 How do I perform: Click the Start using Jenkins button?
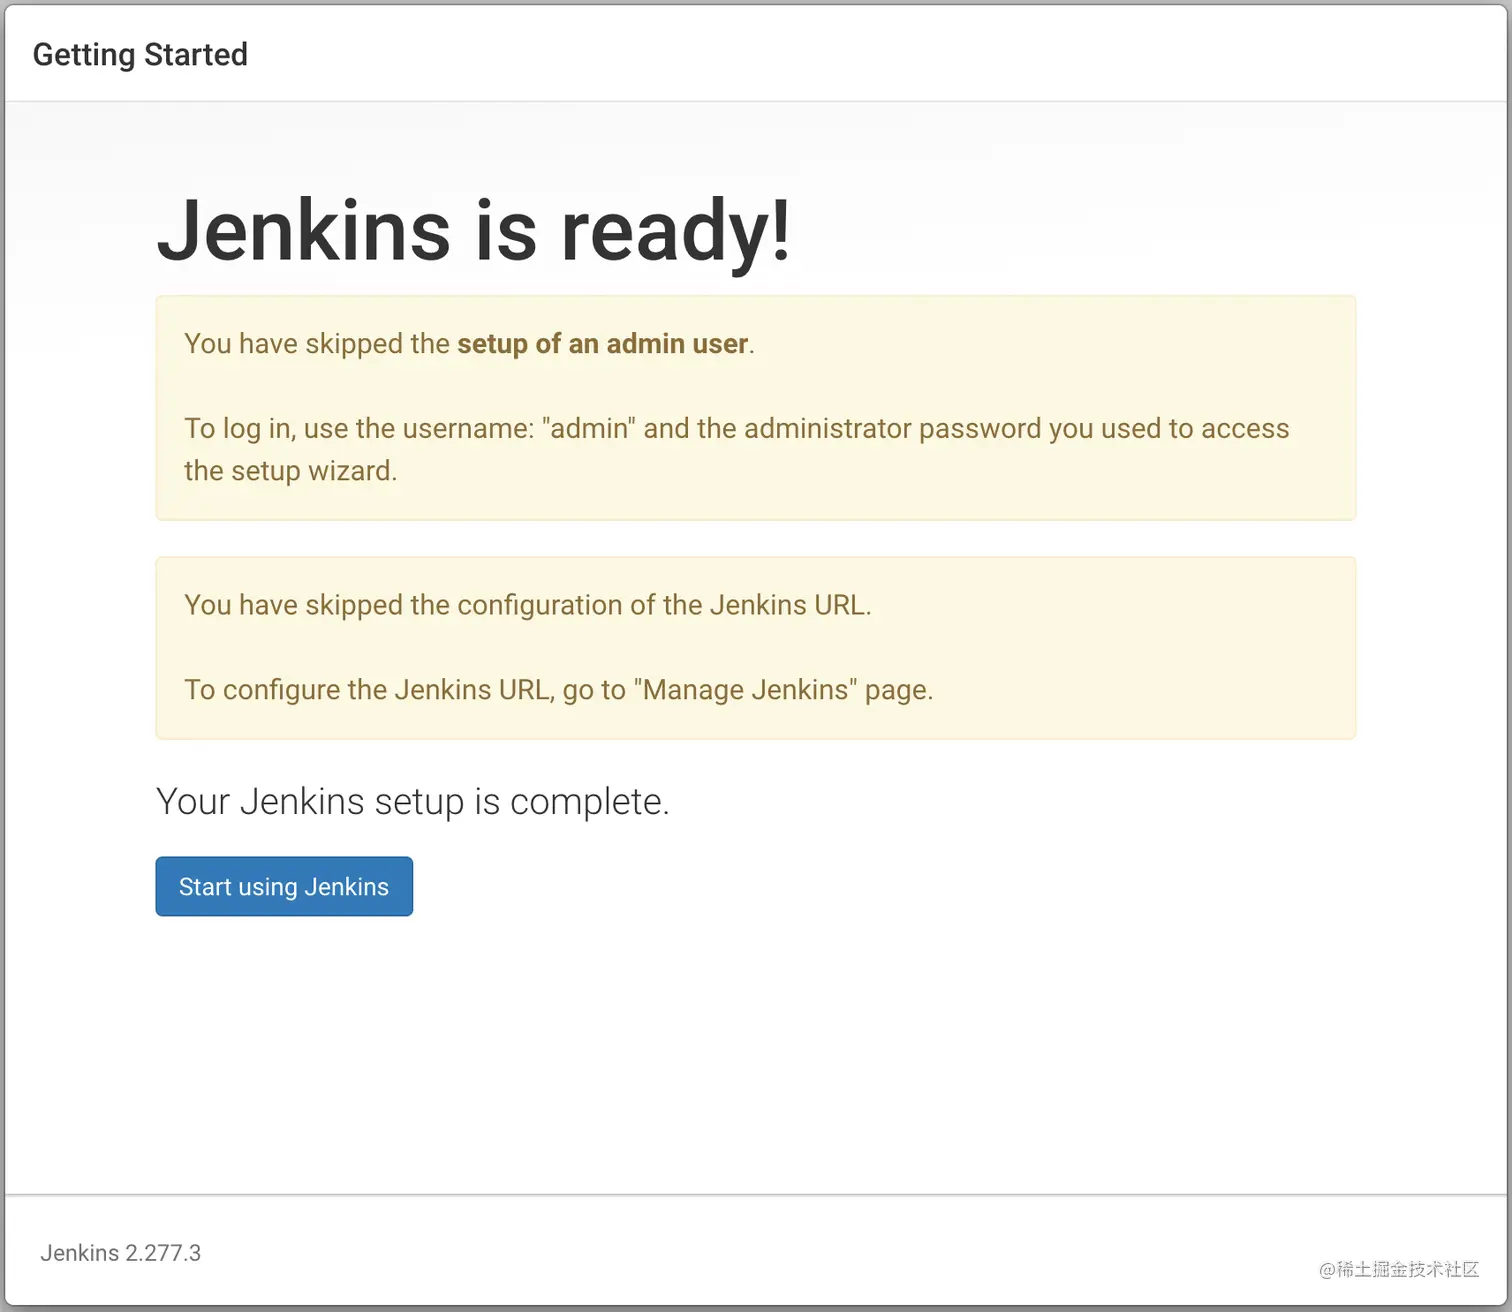(x=284, y=886)
